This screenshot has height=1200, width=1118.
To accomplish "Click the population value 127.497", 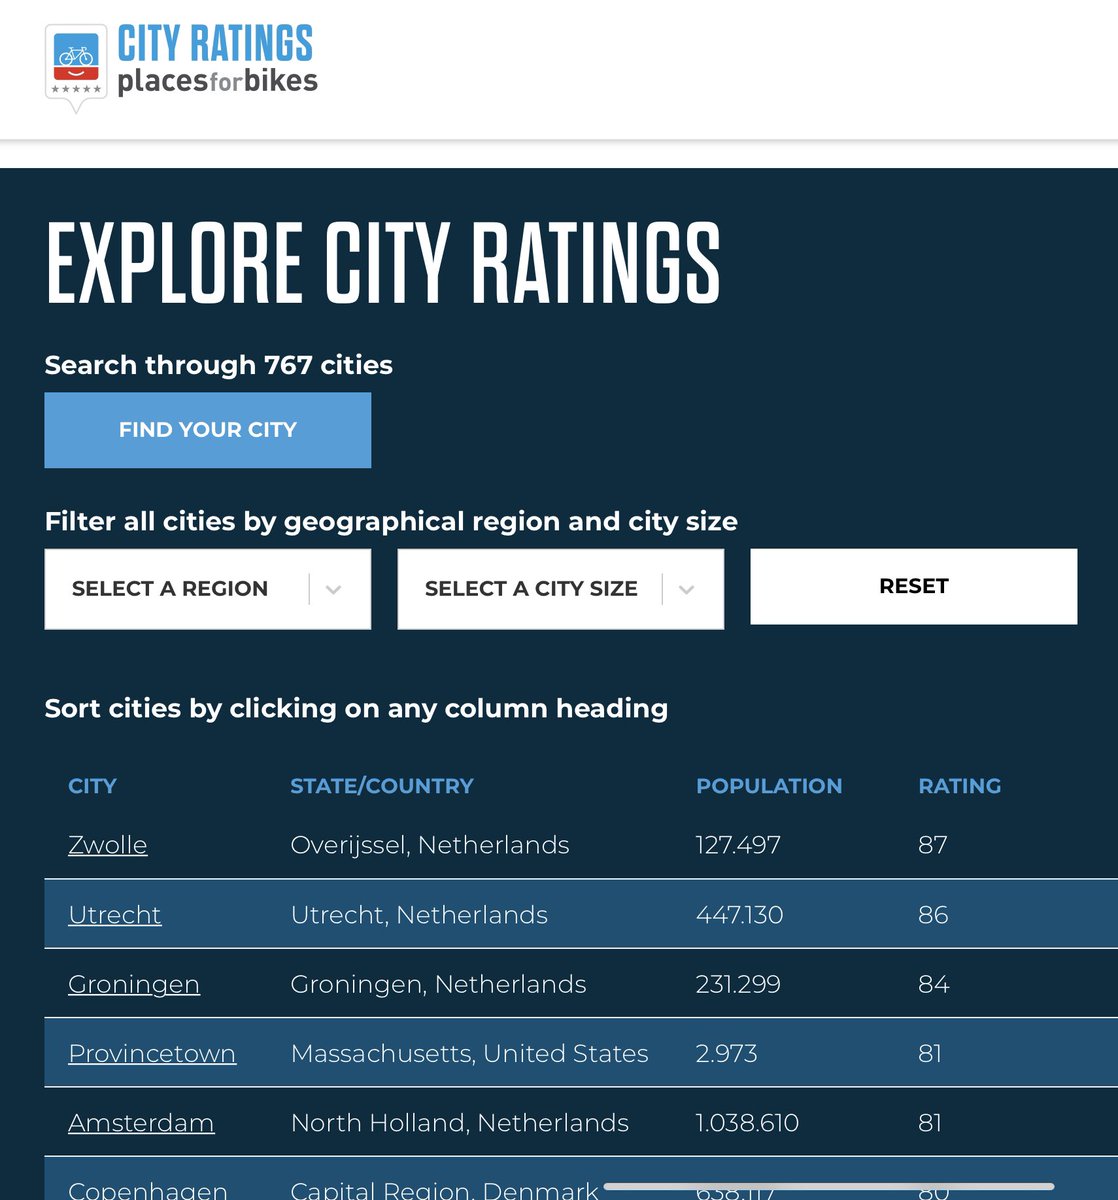I will pos(738,845).
